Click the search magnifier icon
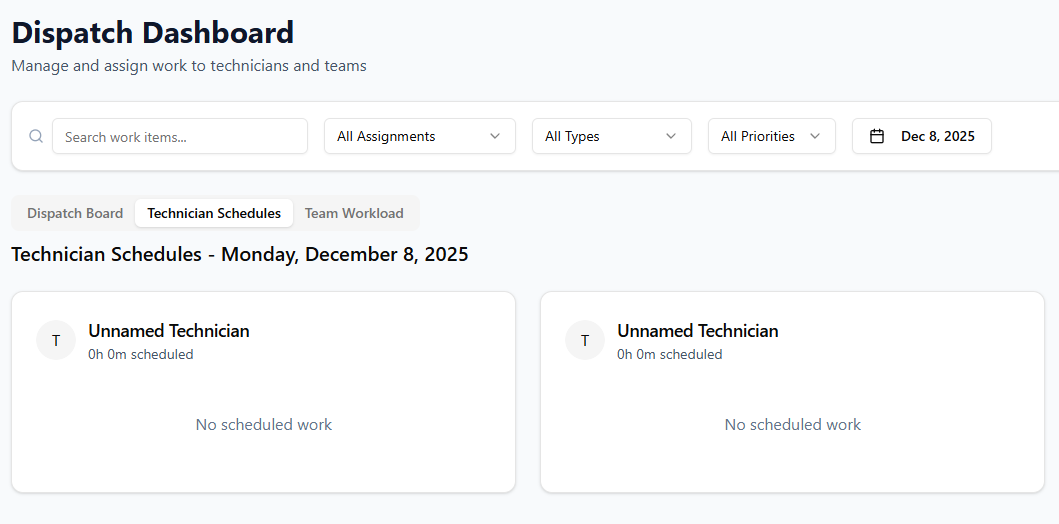Viewport: 1059px width, 524px height. click(36, 136)
